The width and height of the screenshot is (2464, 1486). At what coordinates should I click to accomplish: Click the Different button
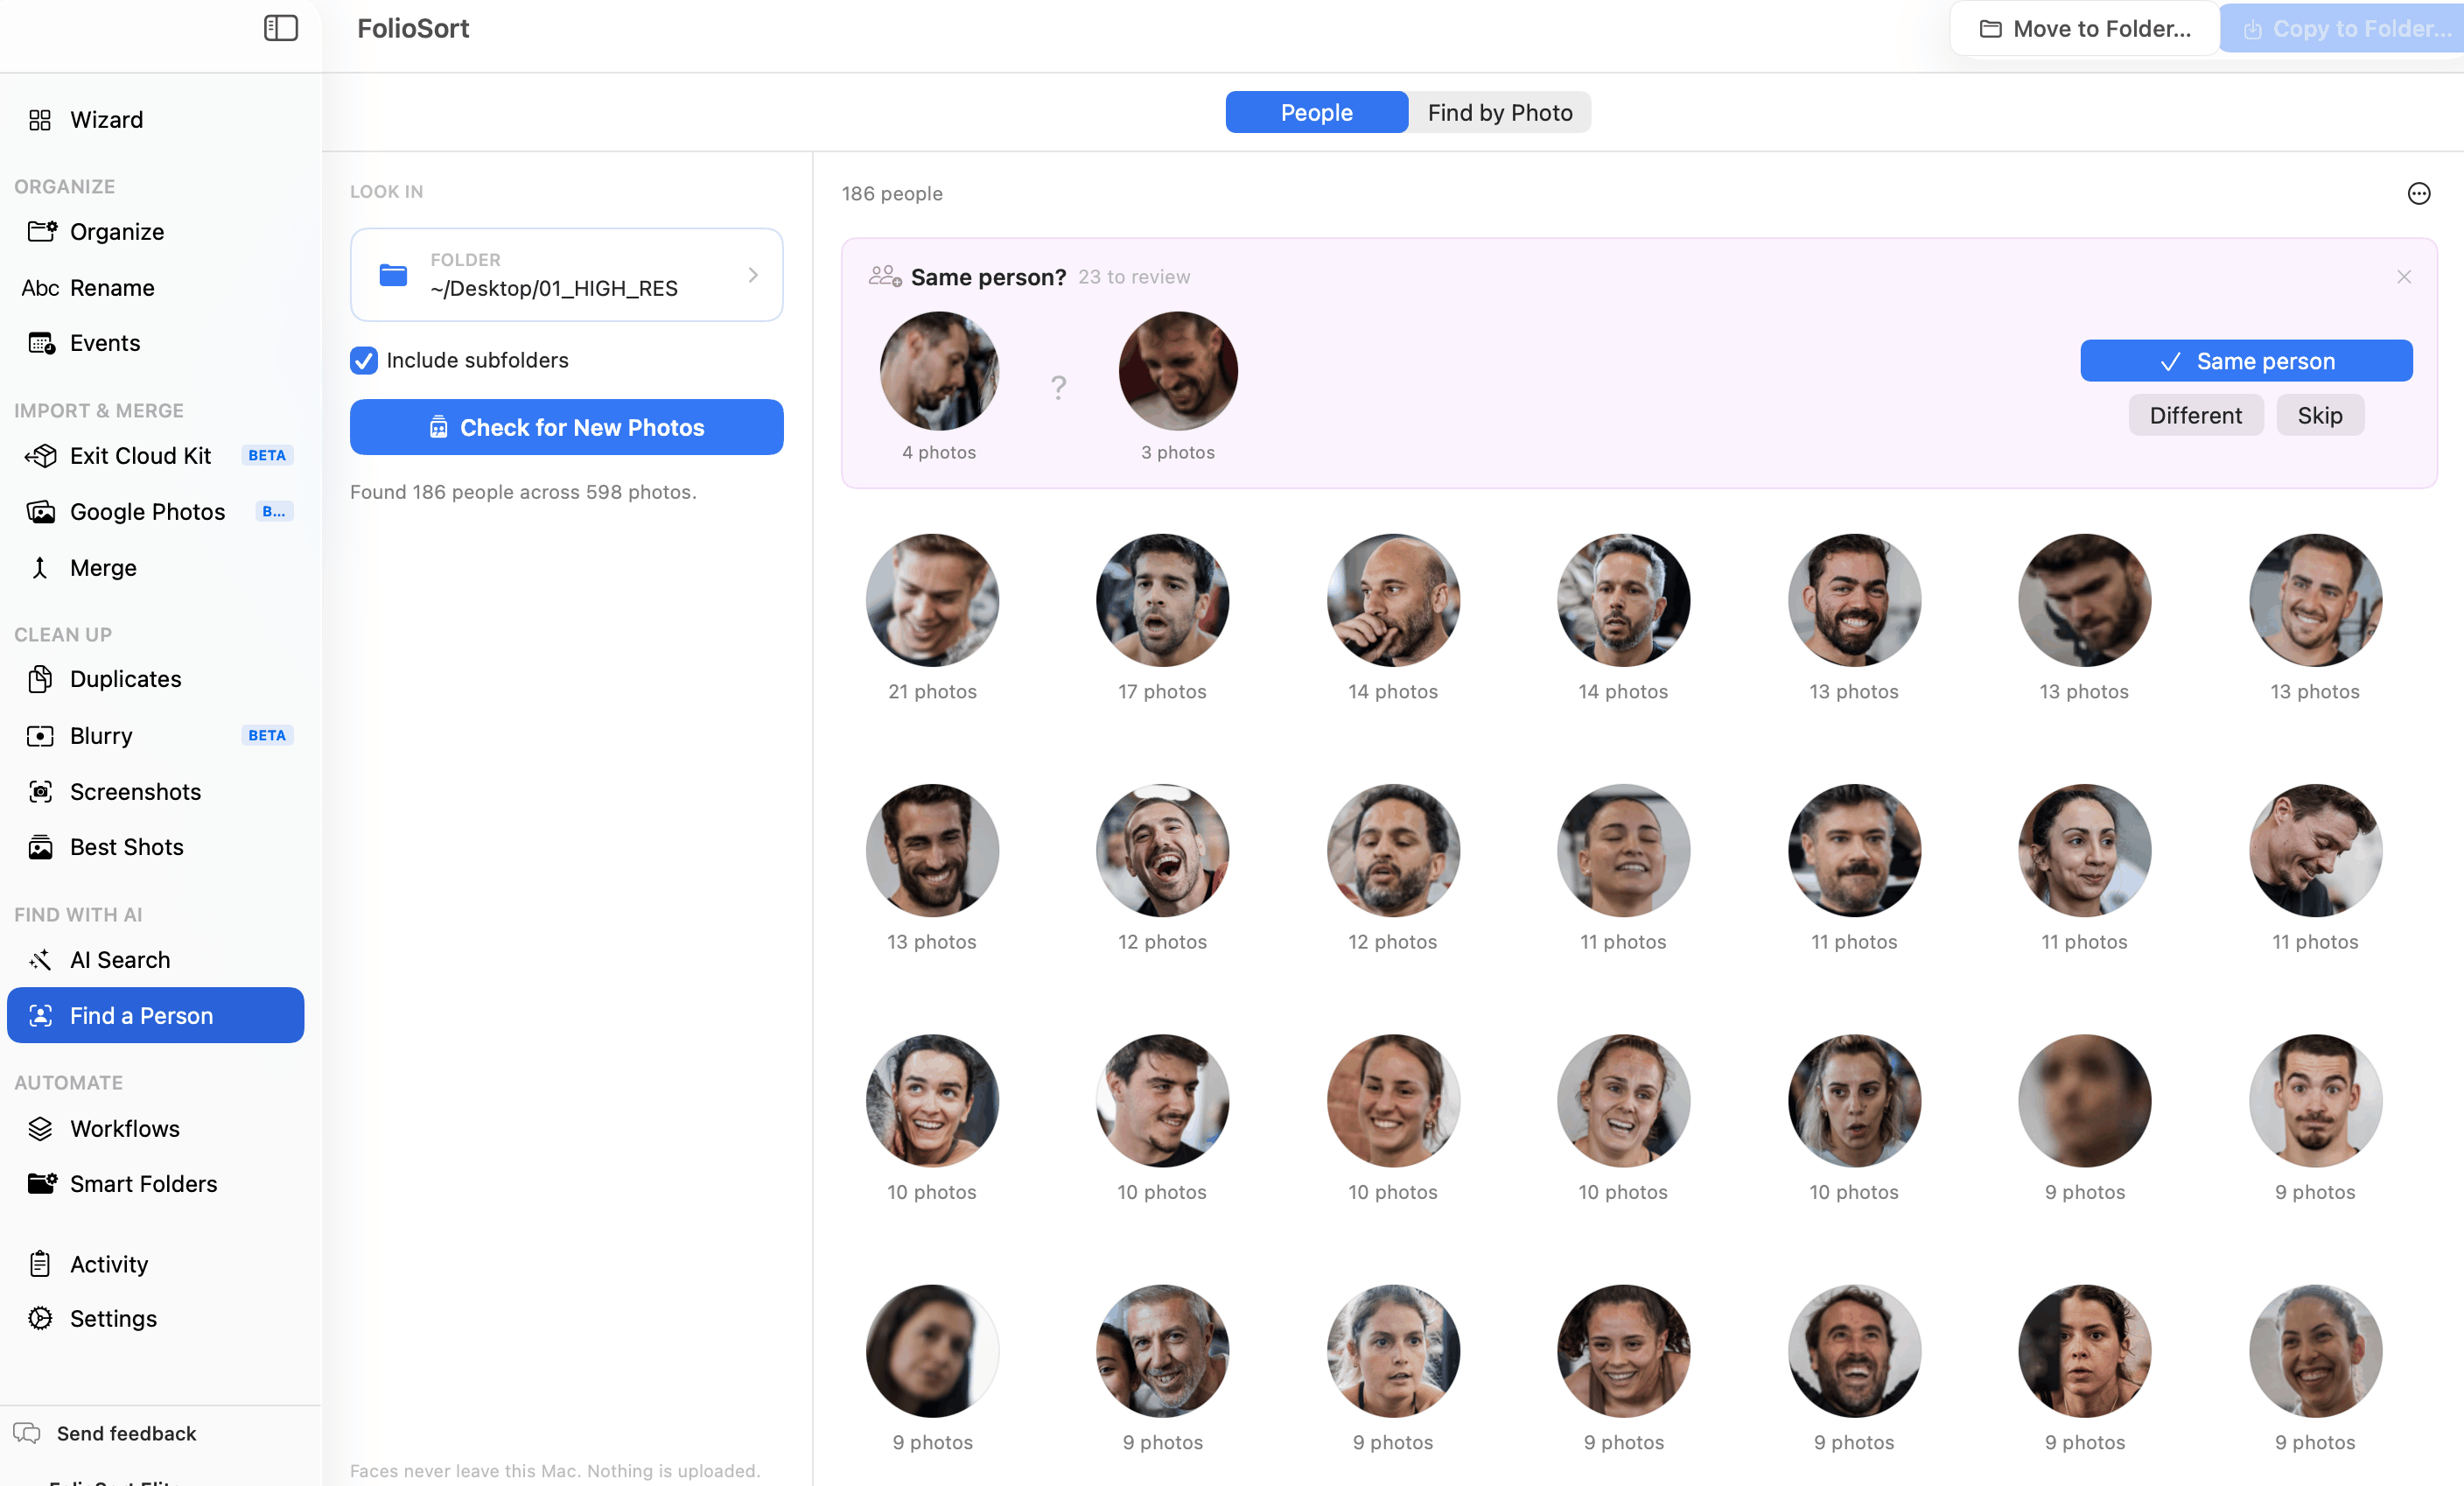tap(2195, 415)
